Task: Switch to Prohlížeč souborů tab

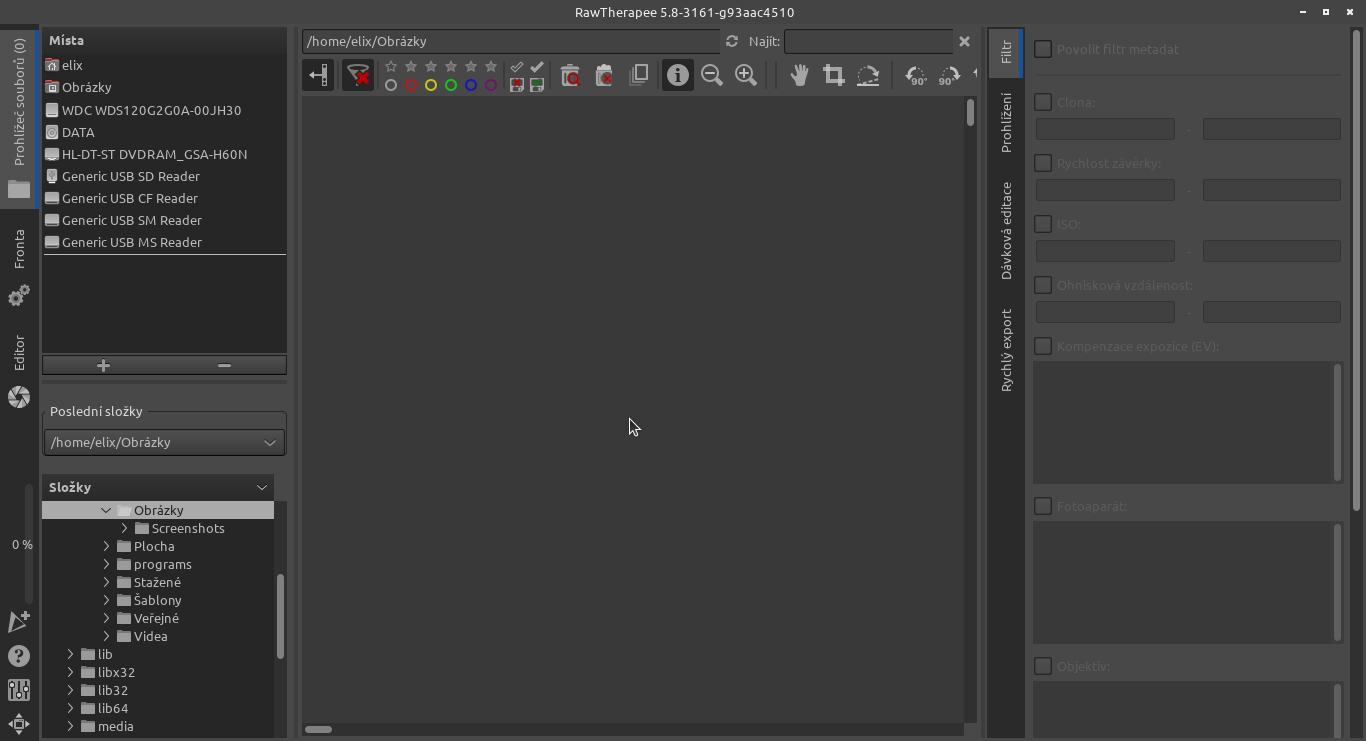Action: point(19,118)
